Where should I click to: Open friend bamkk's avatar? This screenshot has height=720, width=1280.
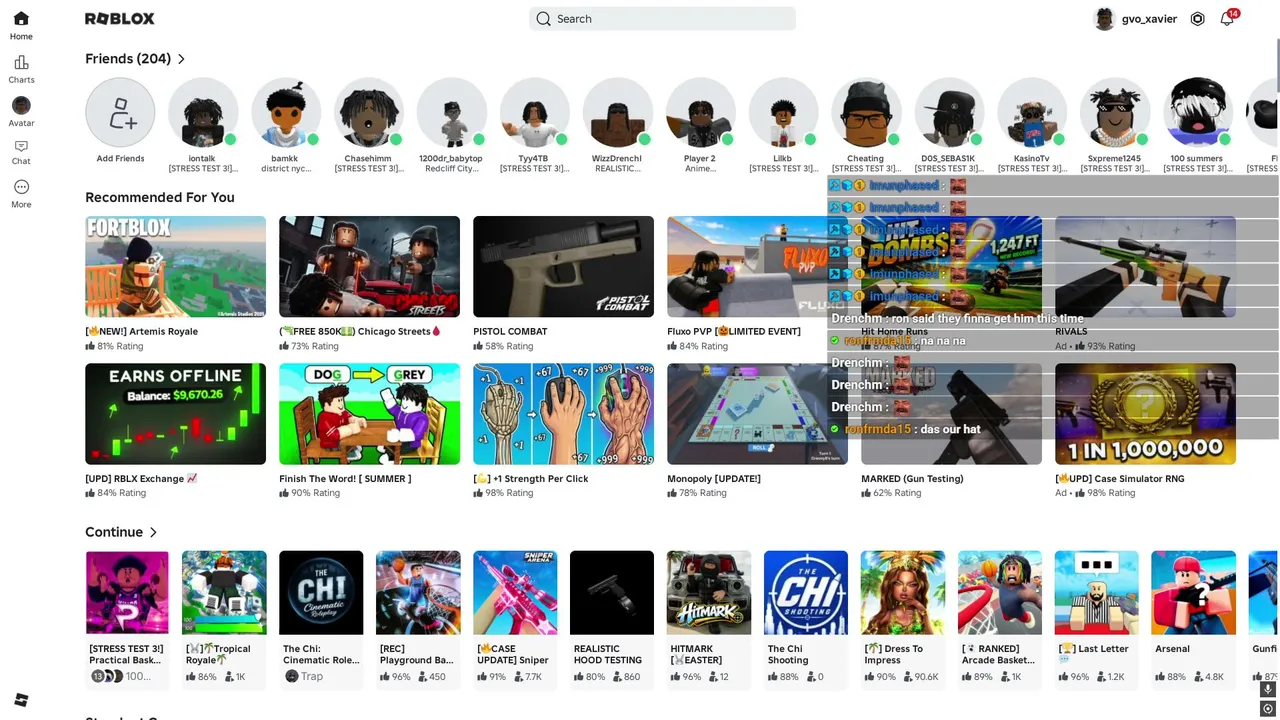(285, 113)
